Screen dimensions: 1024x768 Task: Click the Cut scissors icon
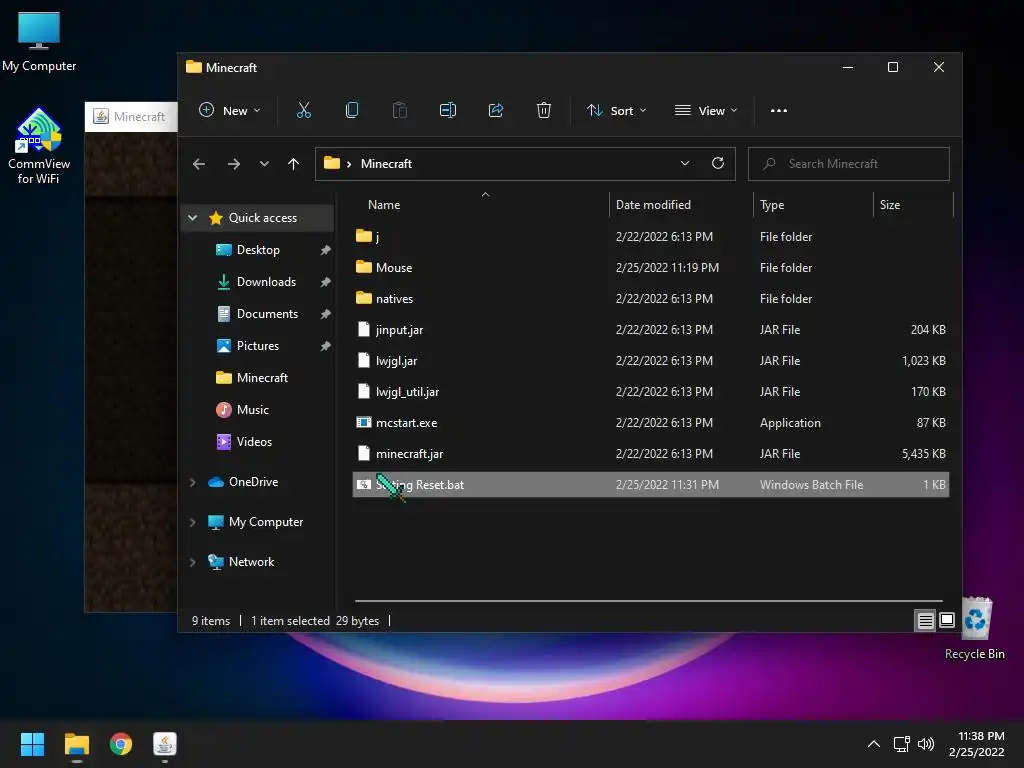304,110
